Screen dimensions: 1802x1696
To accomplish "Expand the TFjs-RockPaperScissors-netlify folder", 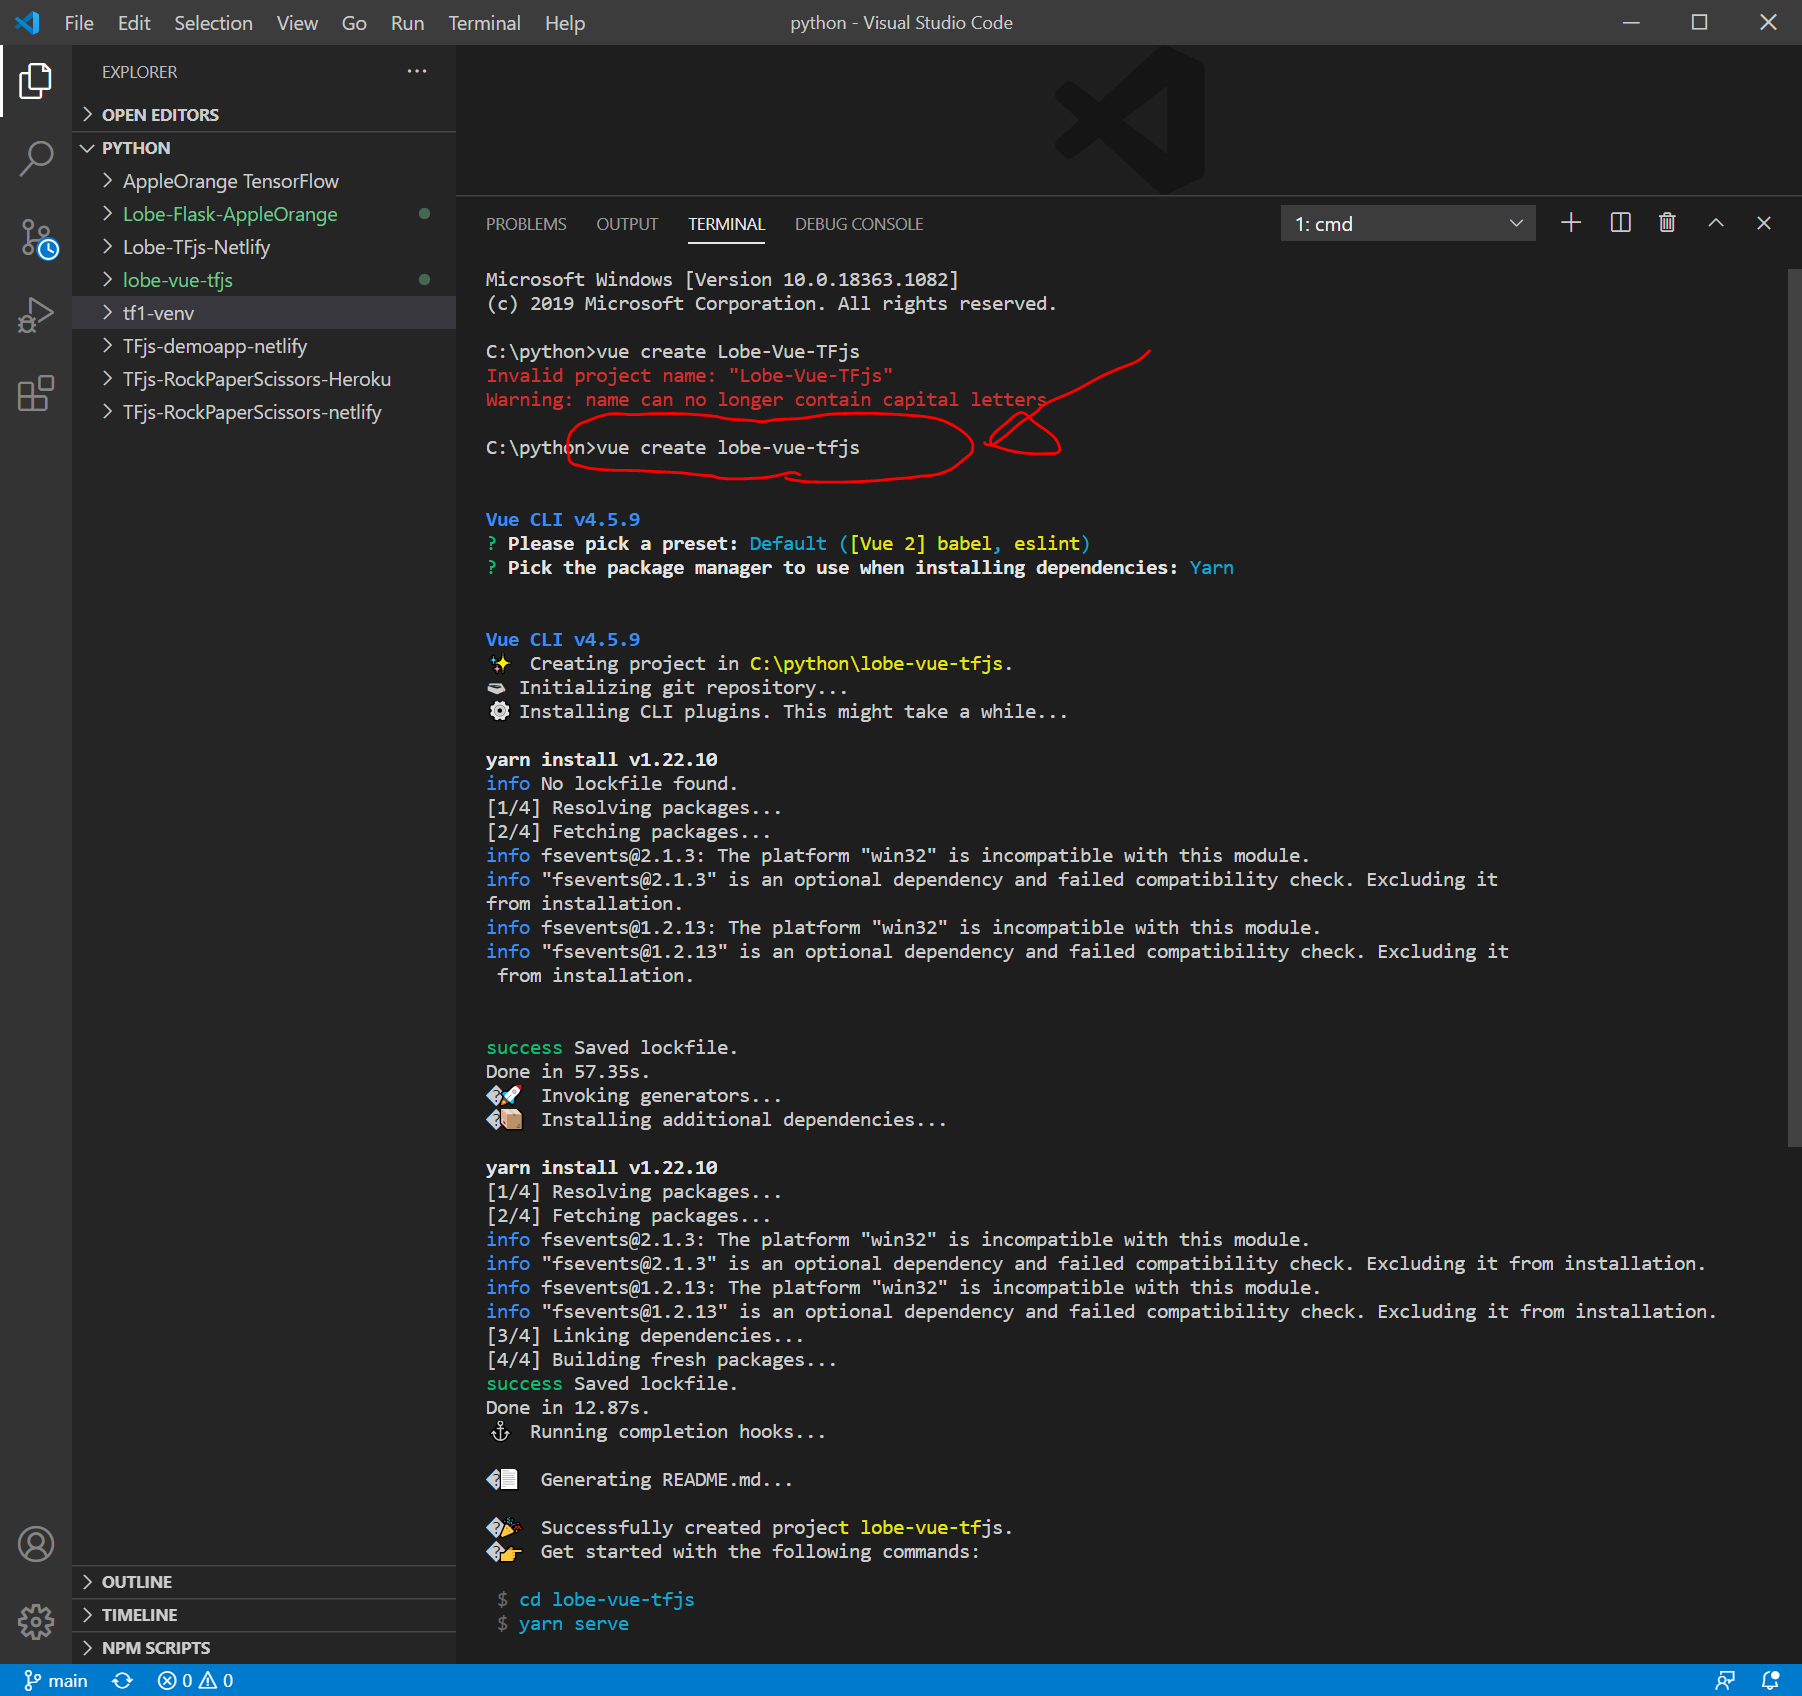I will [x=266, y=412].
